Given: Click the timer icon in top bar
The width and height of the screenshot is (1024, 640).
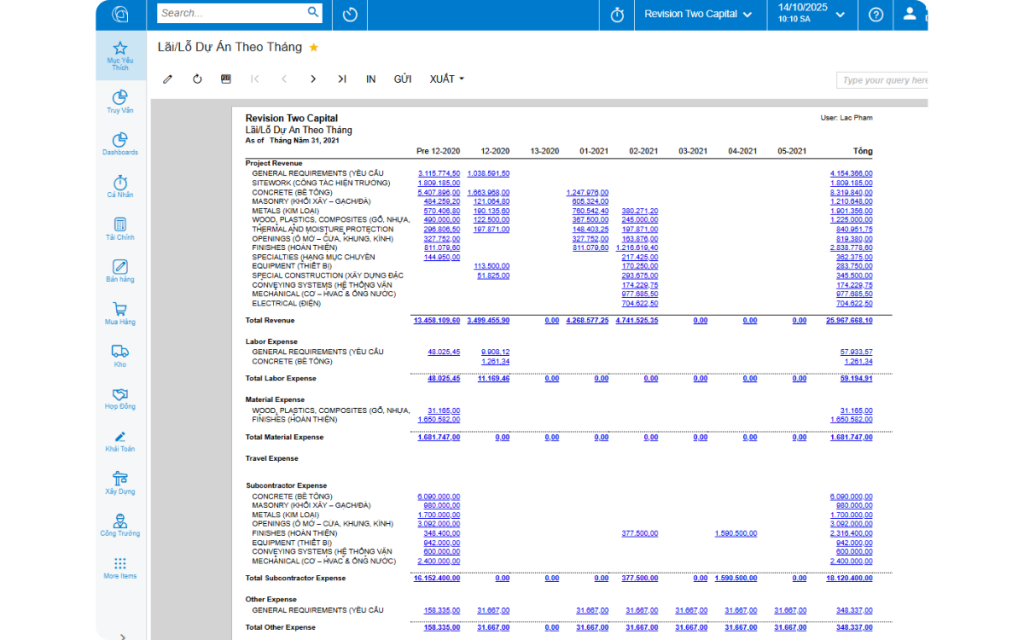Looking at the screenshot, I should (617, 14).
